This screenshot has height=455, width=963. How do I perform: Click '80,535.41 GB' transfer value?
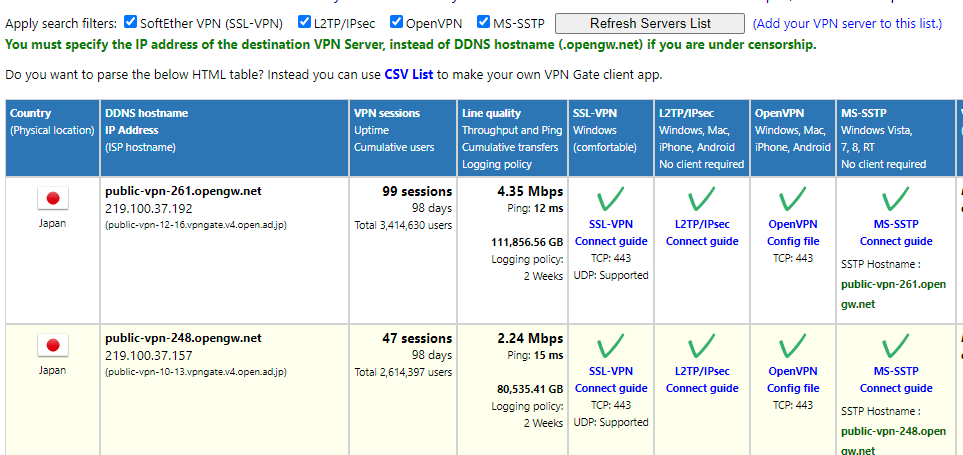click(x=530, y=389)
